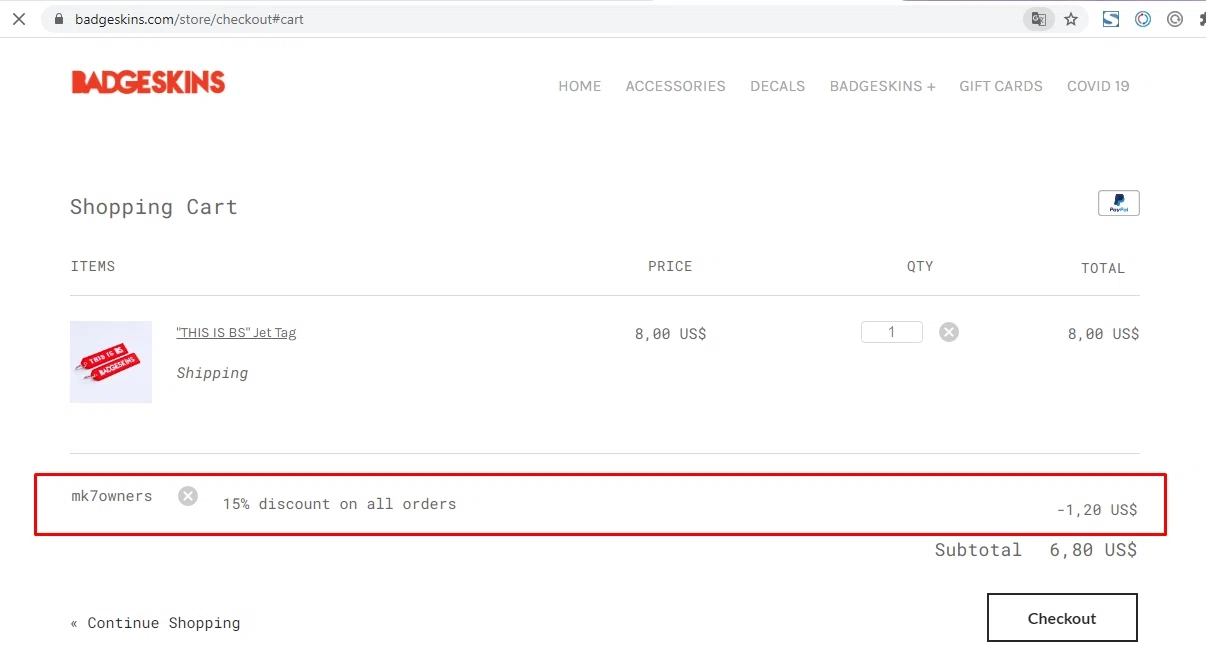Click the 8,00 US$ value under PRICE

670,334
